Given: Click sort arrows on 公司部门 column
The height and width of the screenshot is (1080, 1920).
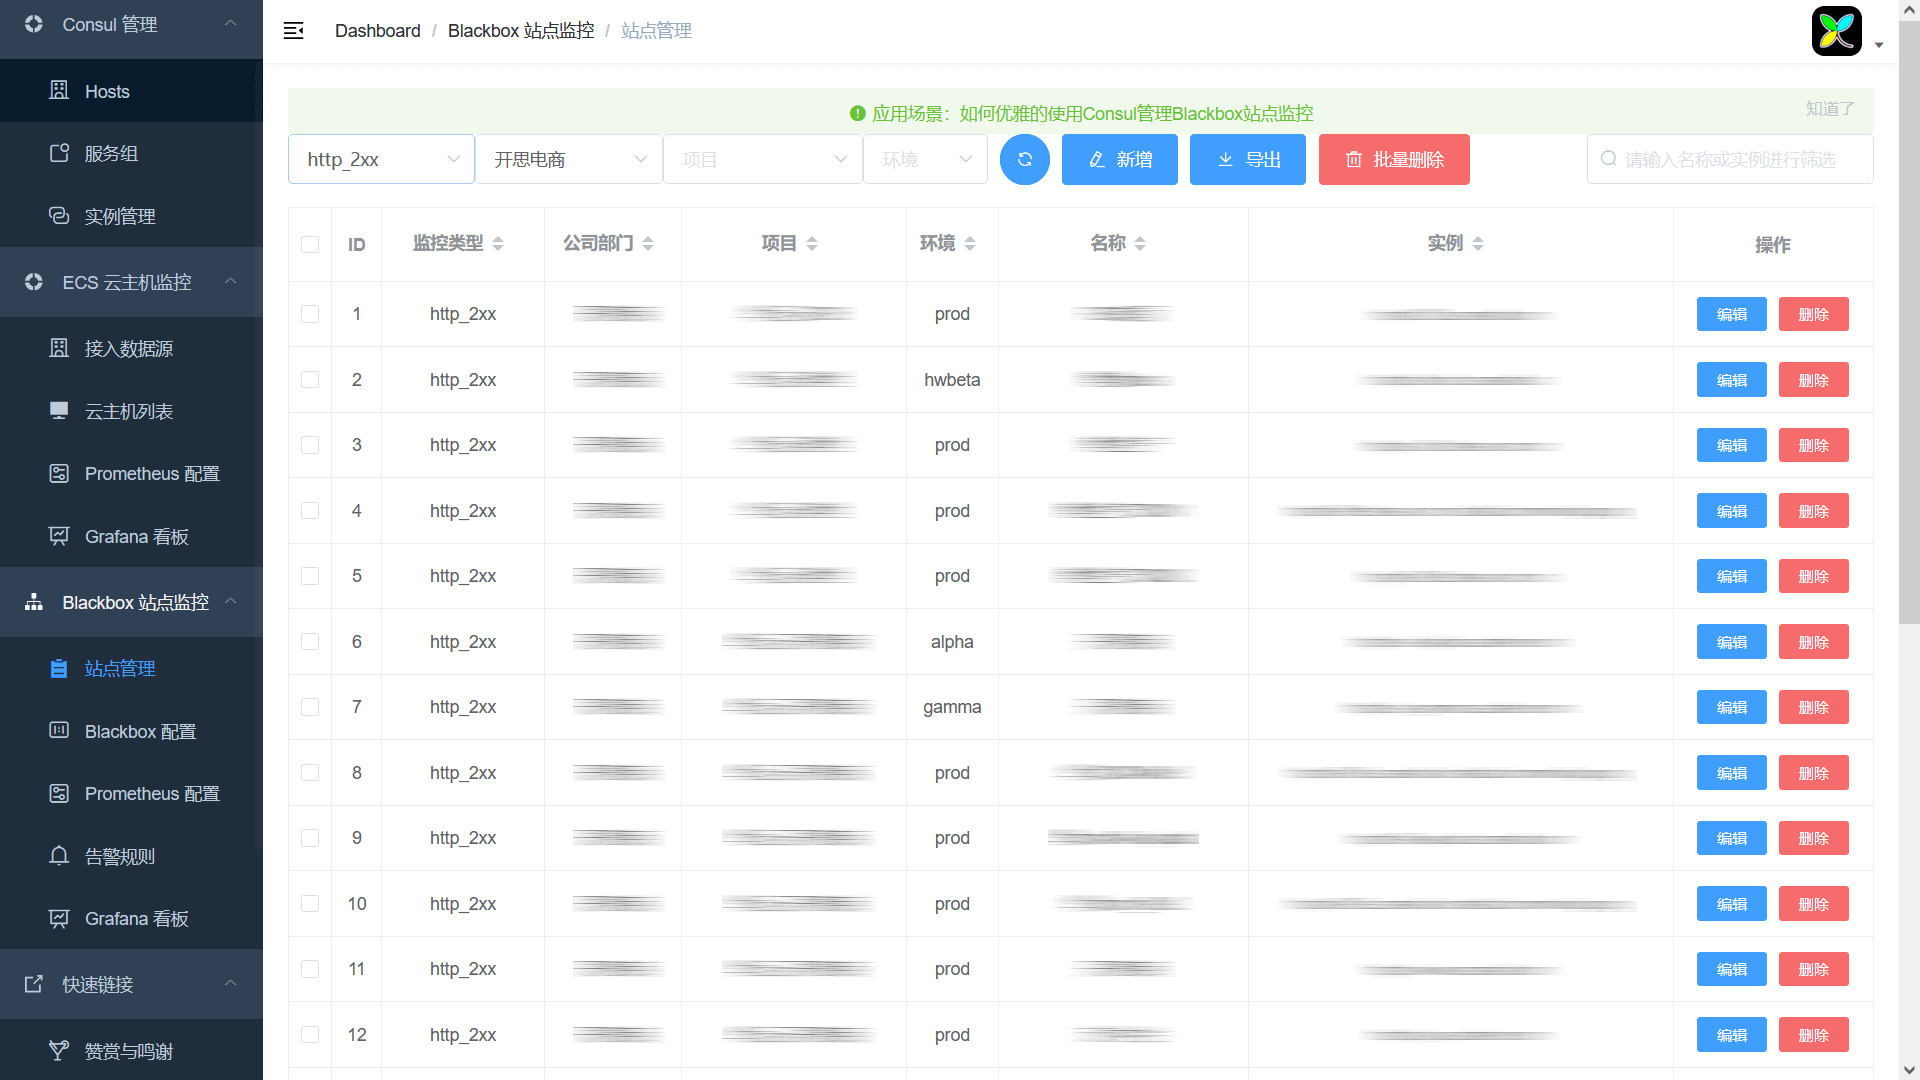Looking at the screenshot, I should click(648, 244).
